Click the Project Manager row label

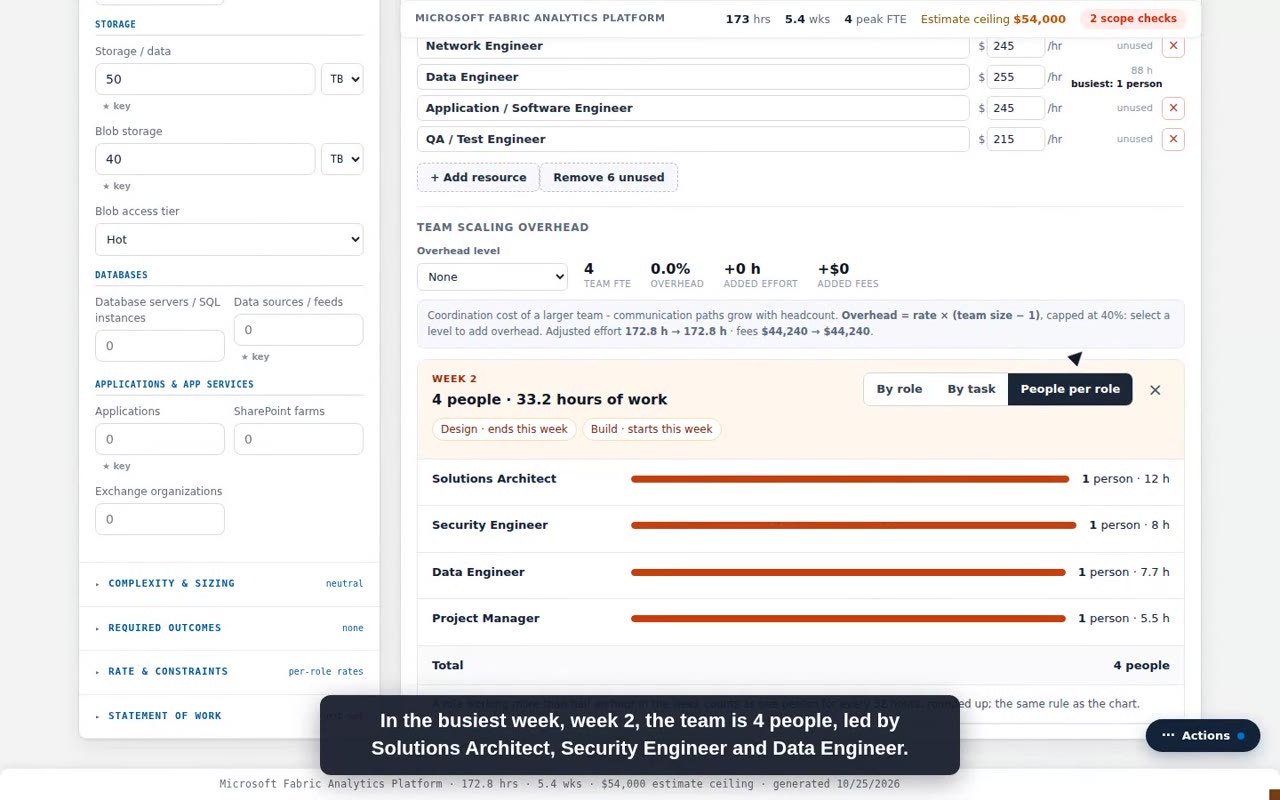pos(486,618)
